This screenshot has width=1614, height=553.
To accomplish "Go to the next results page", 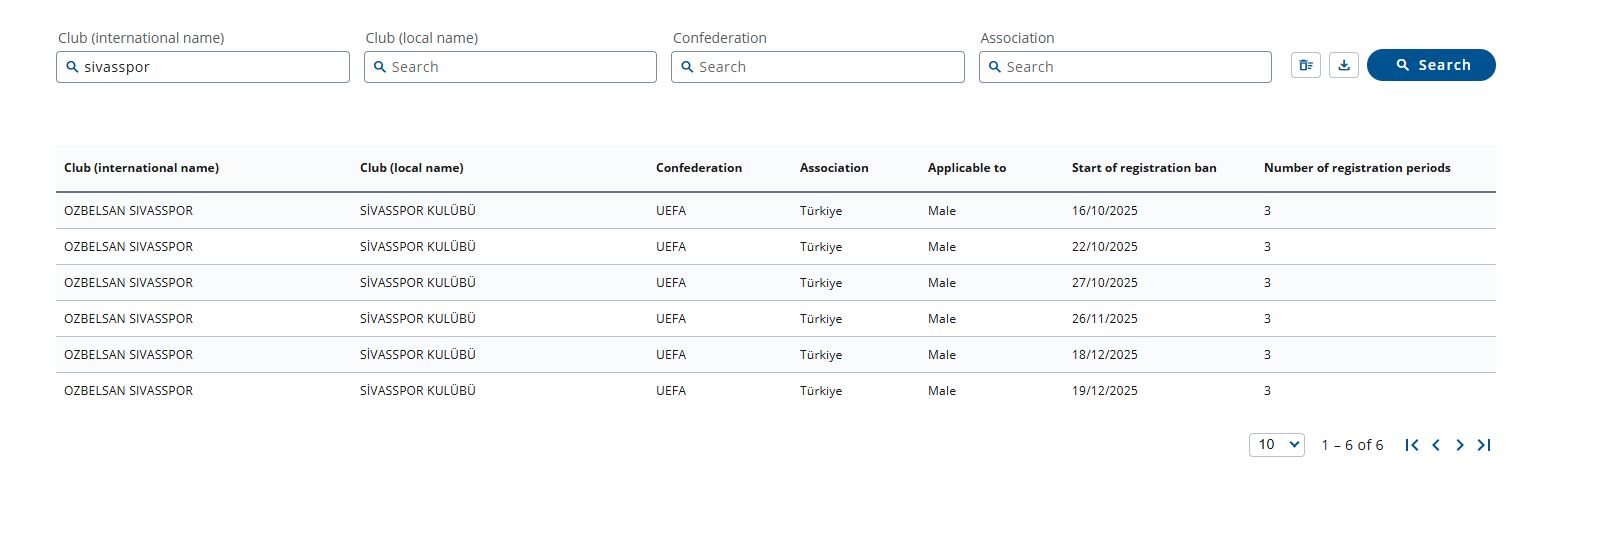I will click(1459, 445).
